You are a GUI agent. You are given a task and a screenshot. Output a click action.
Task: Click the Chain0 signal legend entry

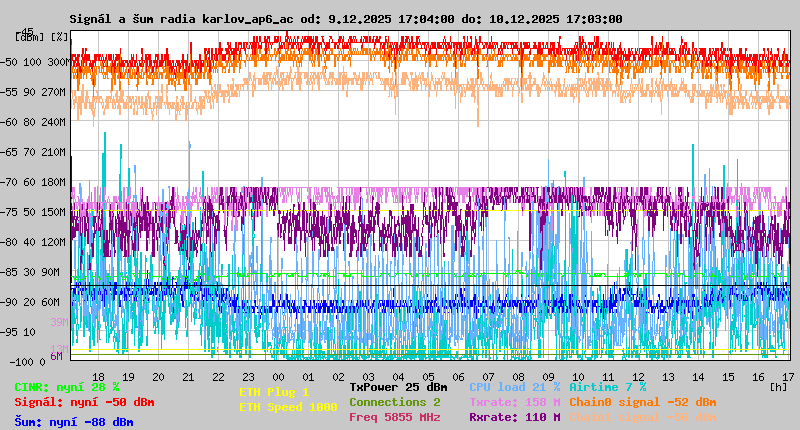[642, 402]
